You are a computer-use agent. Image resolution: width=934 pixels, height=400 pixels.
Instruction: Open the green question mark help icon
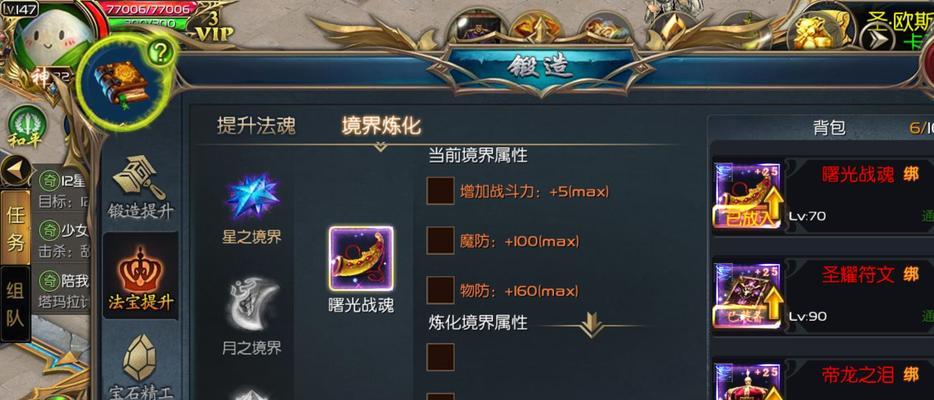click(x=161, y=54)
